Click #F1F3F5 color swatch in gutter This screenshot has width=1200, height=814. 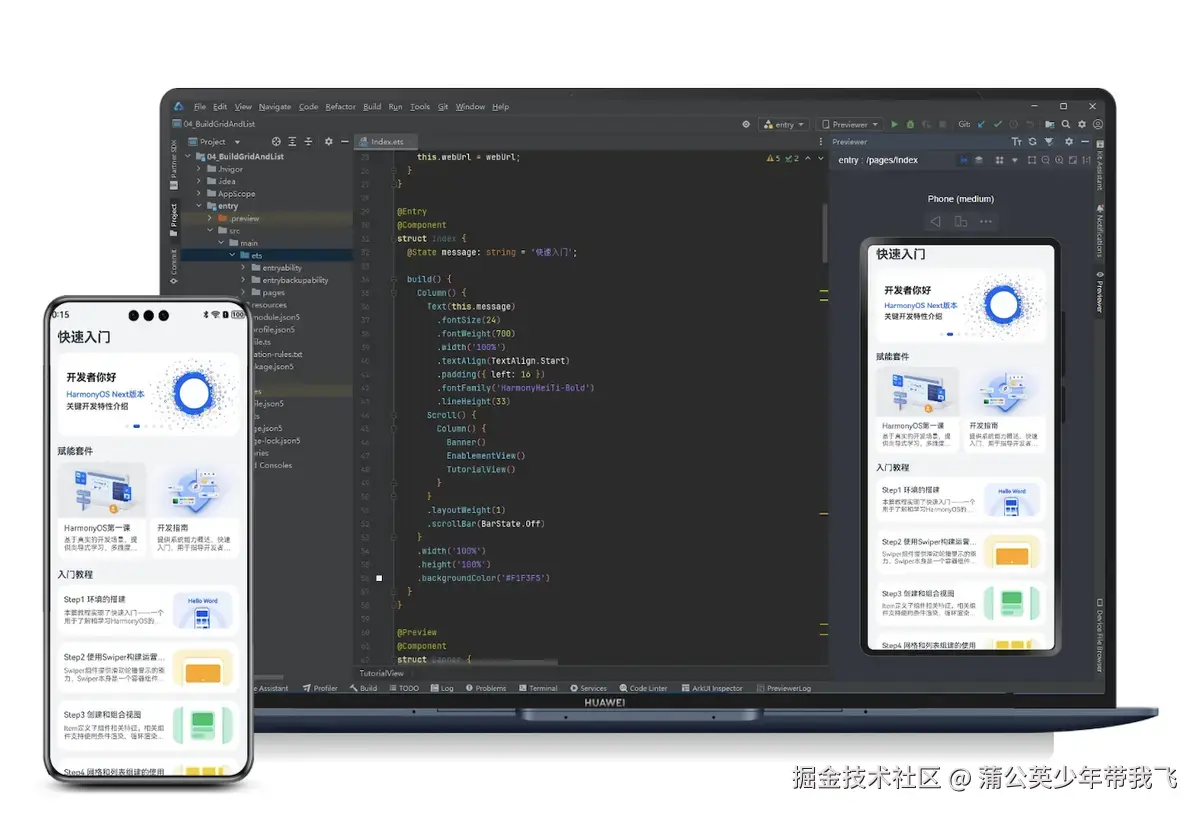tap(379, 578)
